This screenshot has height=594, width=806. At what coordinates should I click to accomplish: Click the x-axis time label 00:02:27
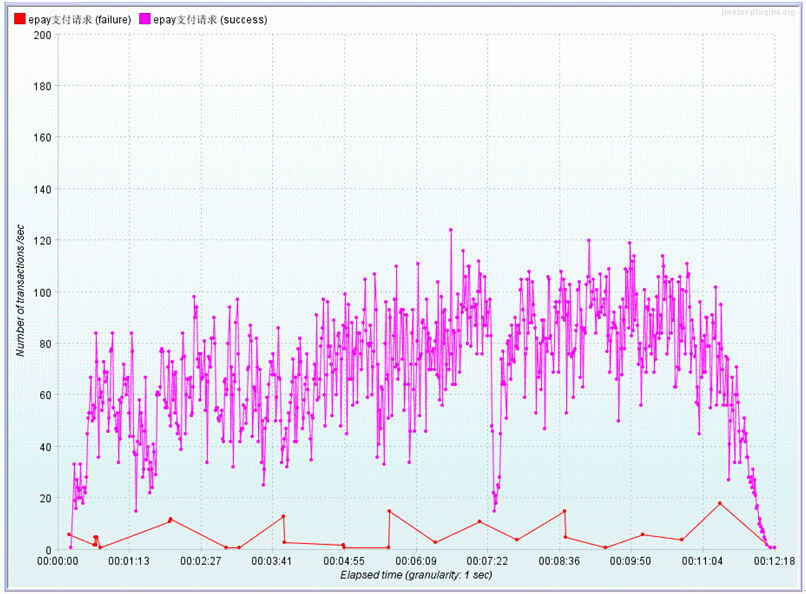[200, 561]
